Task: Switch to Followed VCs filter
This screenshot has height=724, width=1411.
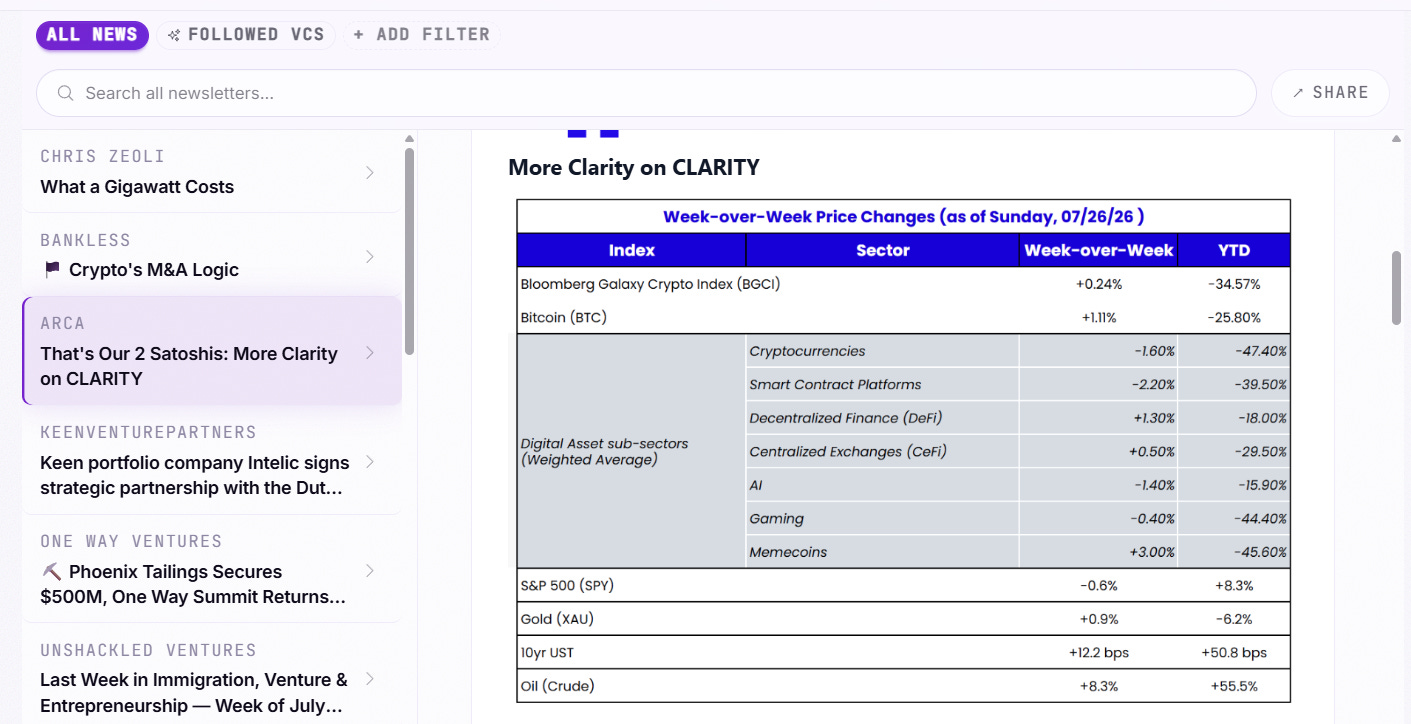Action: [246, 35]
